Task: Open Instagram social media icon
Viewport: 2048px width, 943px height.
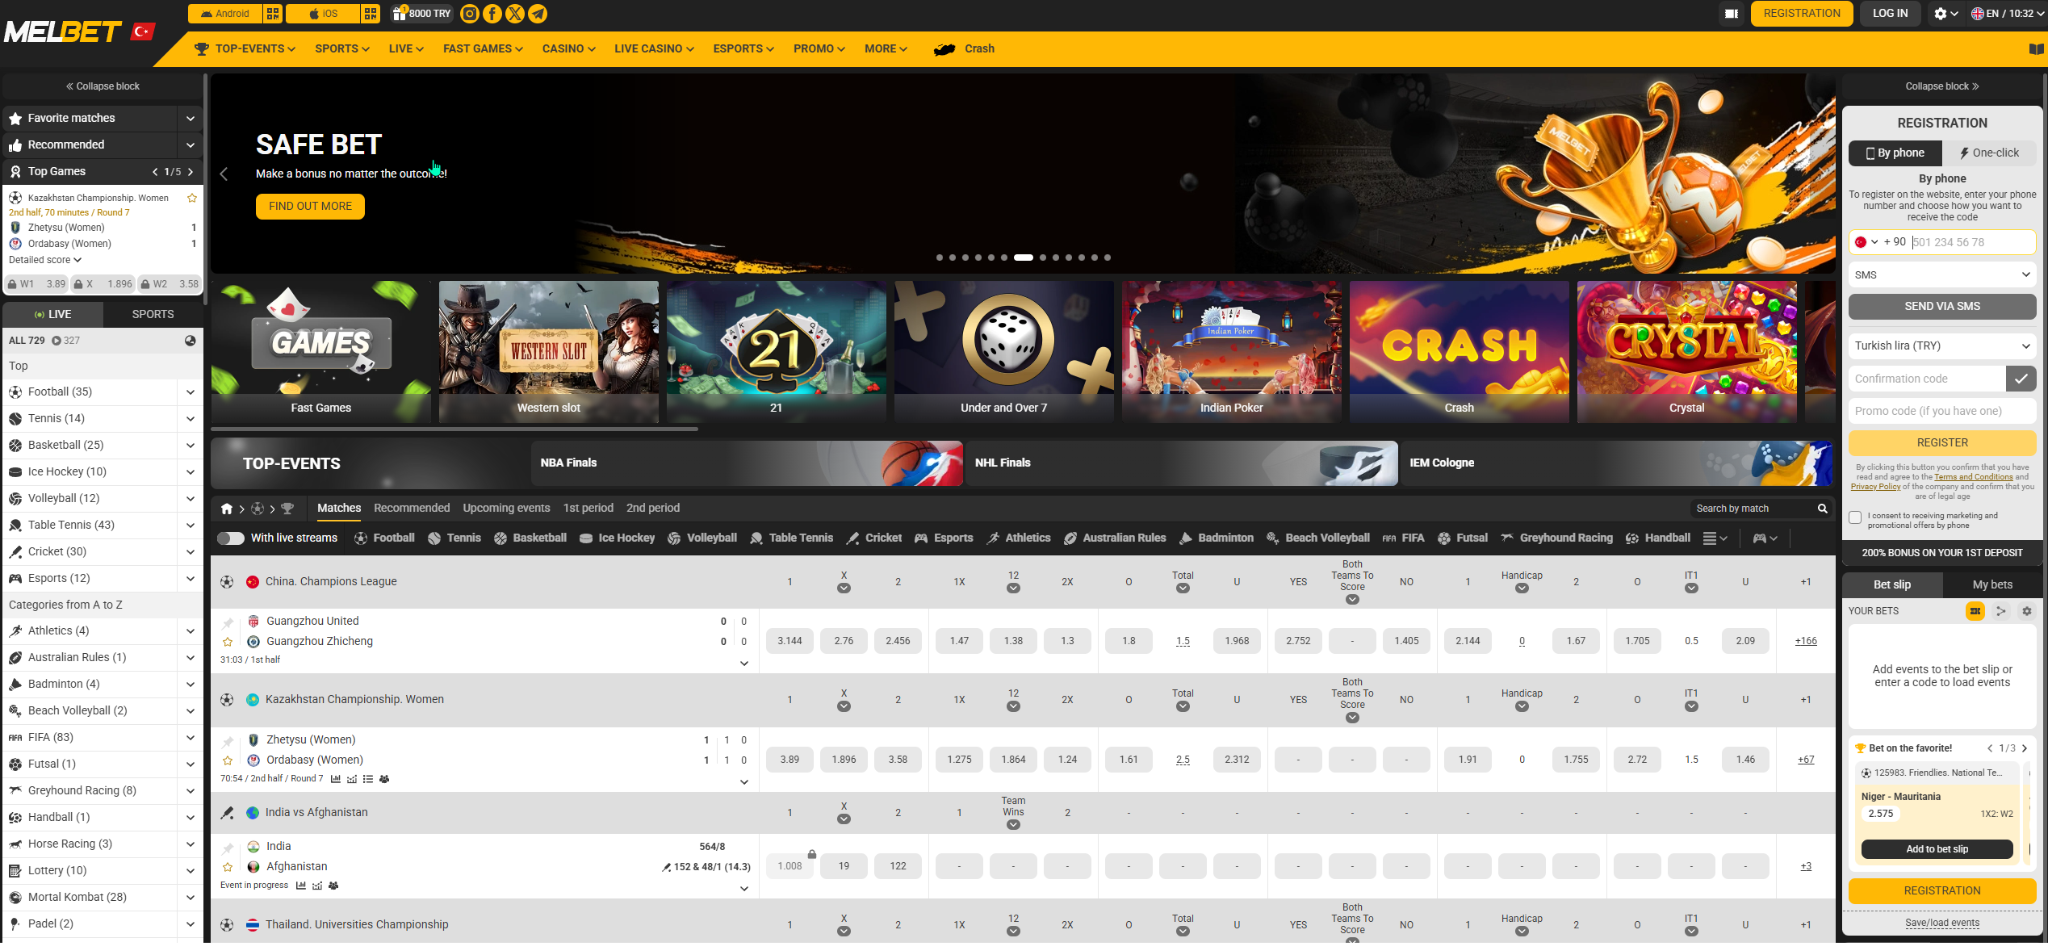Action: tap(469, 14)
